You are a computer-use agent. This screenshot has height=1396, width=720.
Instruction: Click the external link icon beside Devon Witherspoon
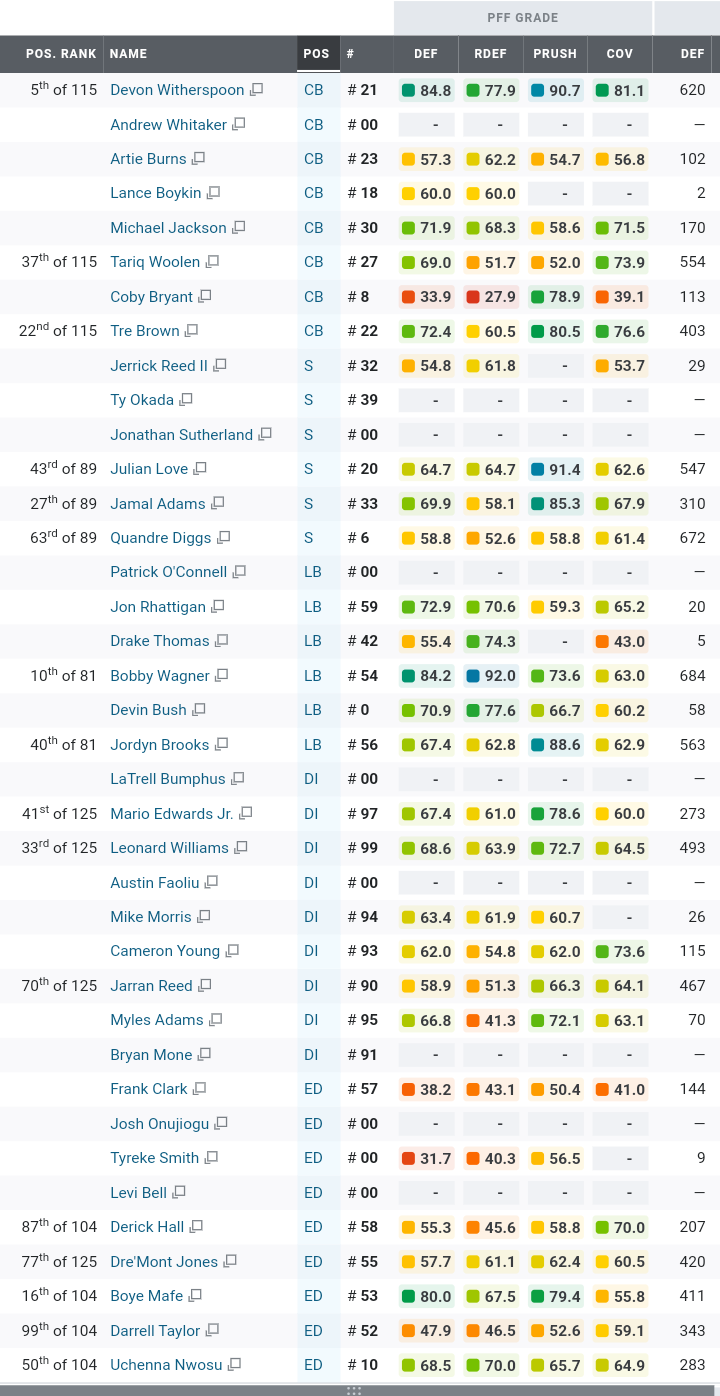tap(257, 90)
